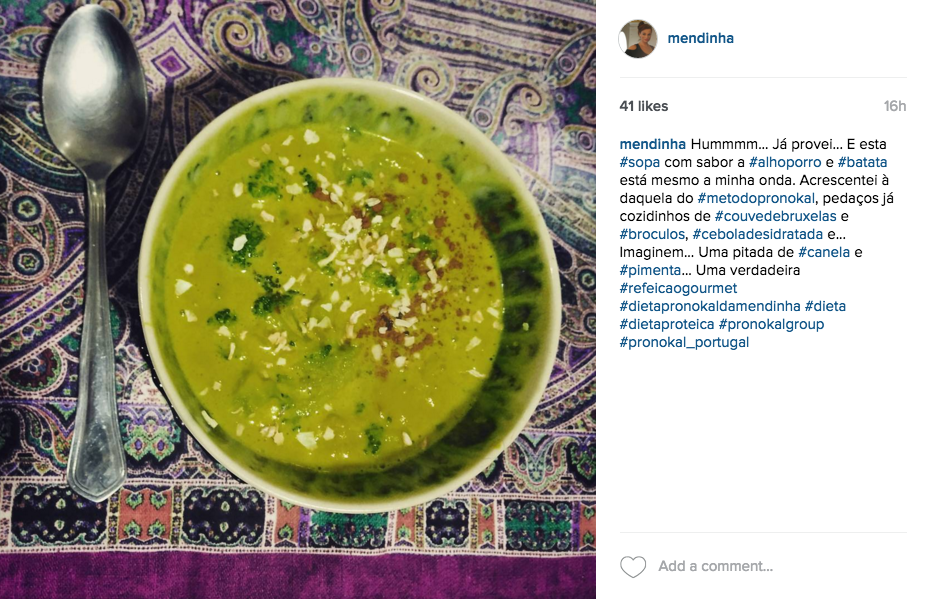The height and width of the screenshot is (599, 928).
Task: Open the #couvedebruxelas hashtag
Action: click(775, 216)
